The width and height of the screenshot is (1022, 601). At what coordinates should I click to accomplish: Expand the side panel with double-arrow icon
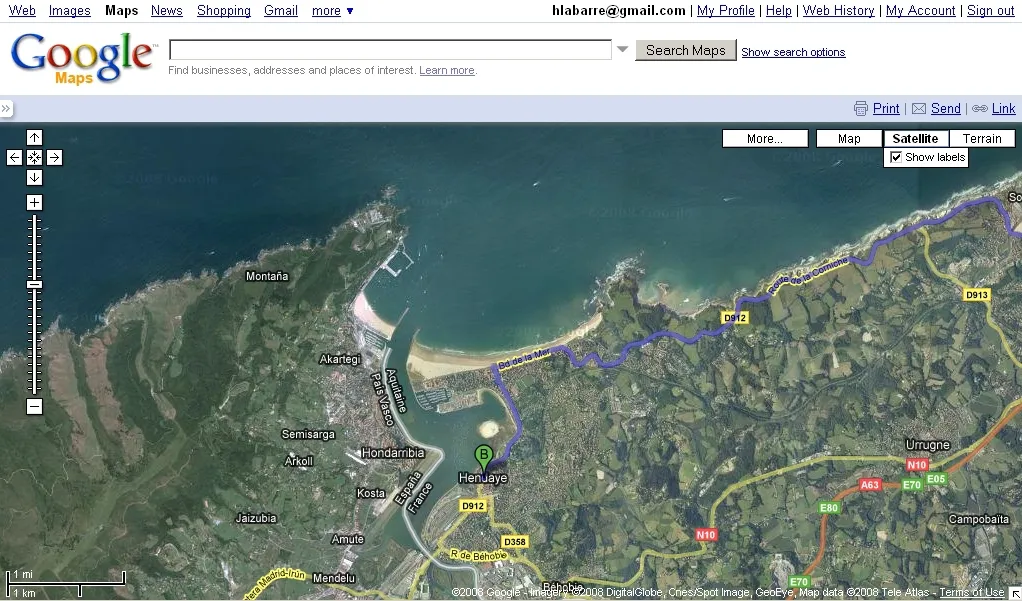point(6,109)
